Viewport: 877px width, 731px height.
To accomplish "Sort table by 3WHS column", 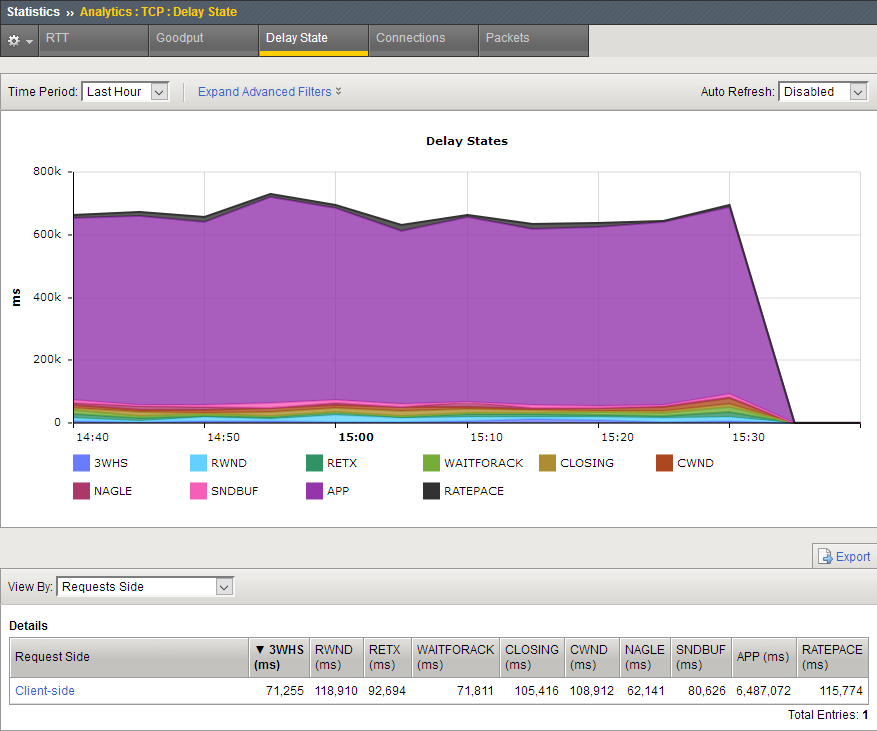I will tap(278, 657).
